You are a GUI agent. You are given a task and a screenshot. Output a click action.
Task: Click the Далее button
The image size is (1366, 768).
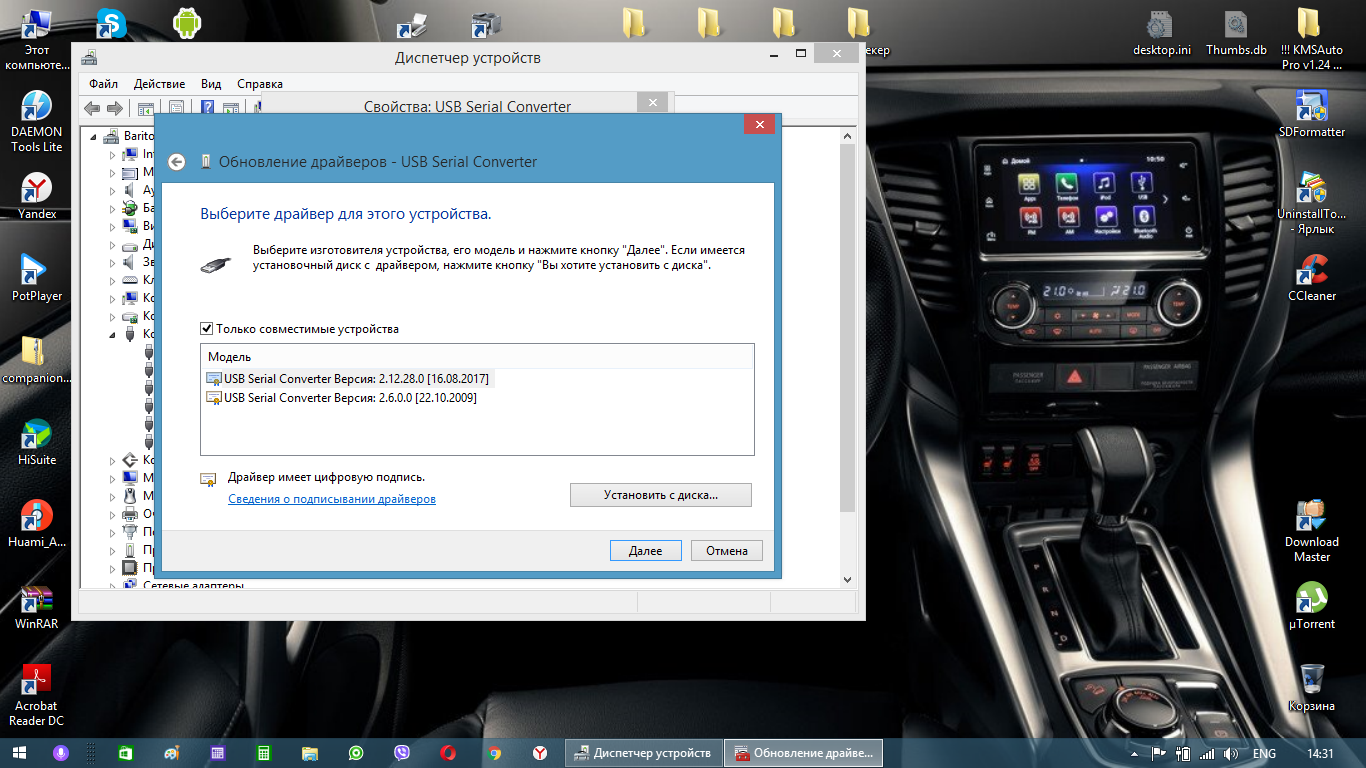(645, 551)
